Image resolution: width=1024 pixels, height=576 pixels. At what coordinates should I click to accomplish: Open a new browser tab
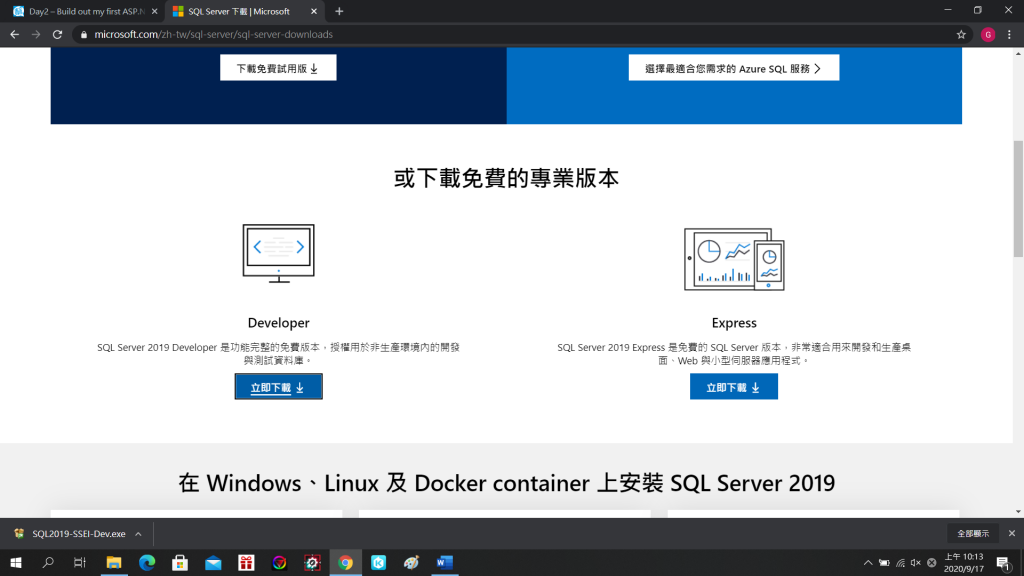pos(339,11)
